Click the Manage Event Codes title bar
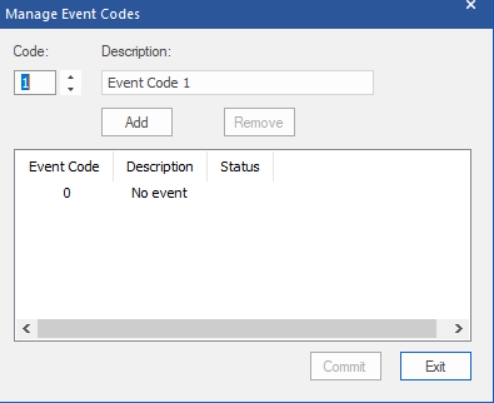 pyautogui.click(x=233, y=14)
